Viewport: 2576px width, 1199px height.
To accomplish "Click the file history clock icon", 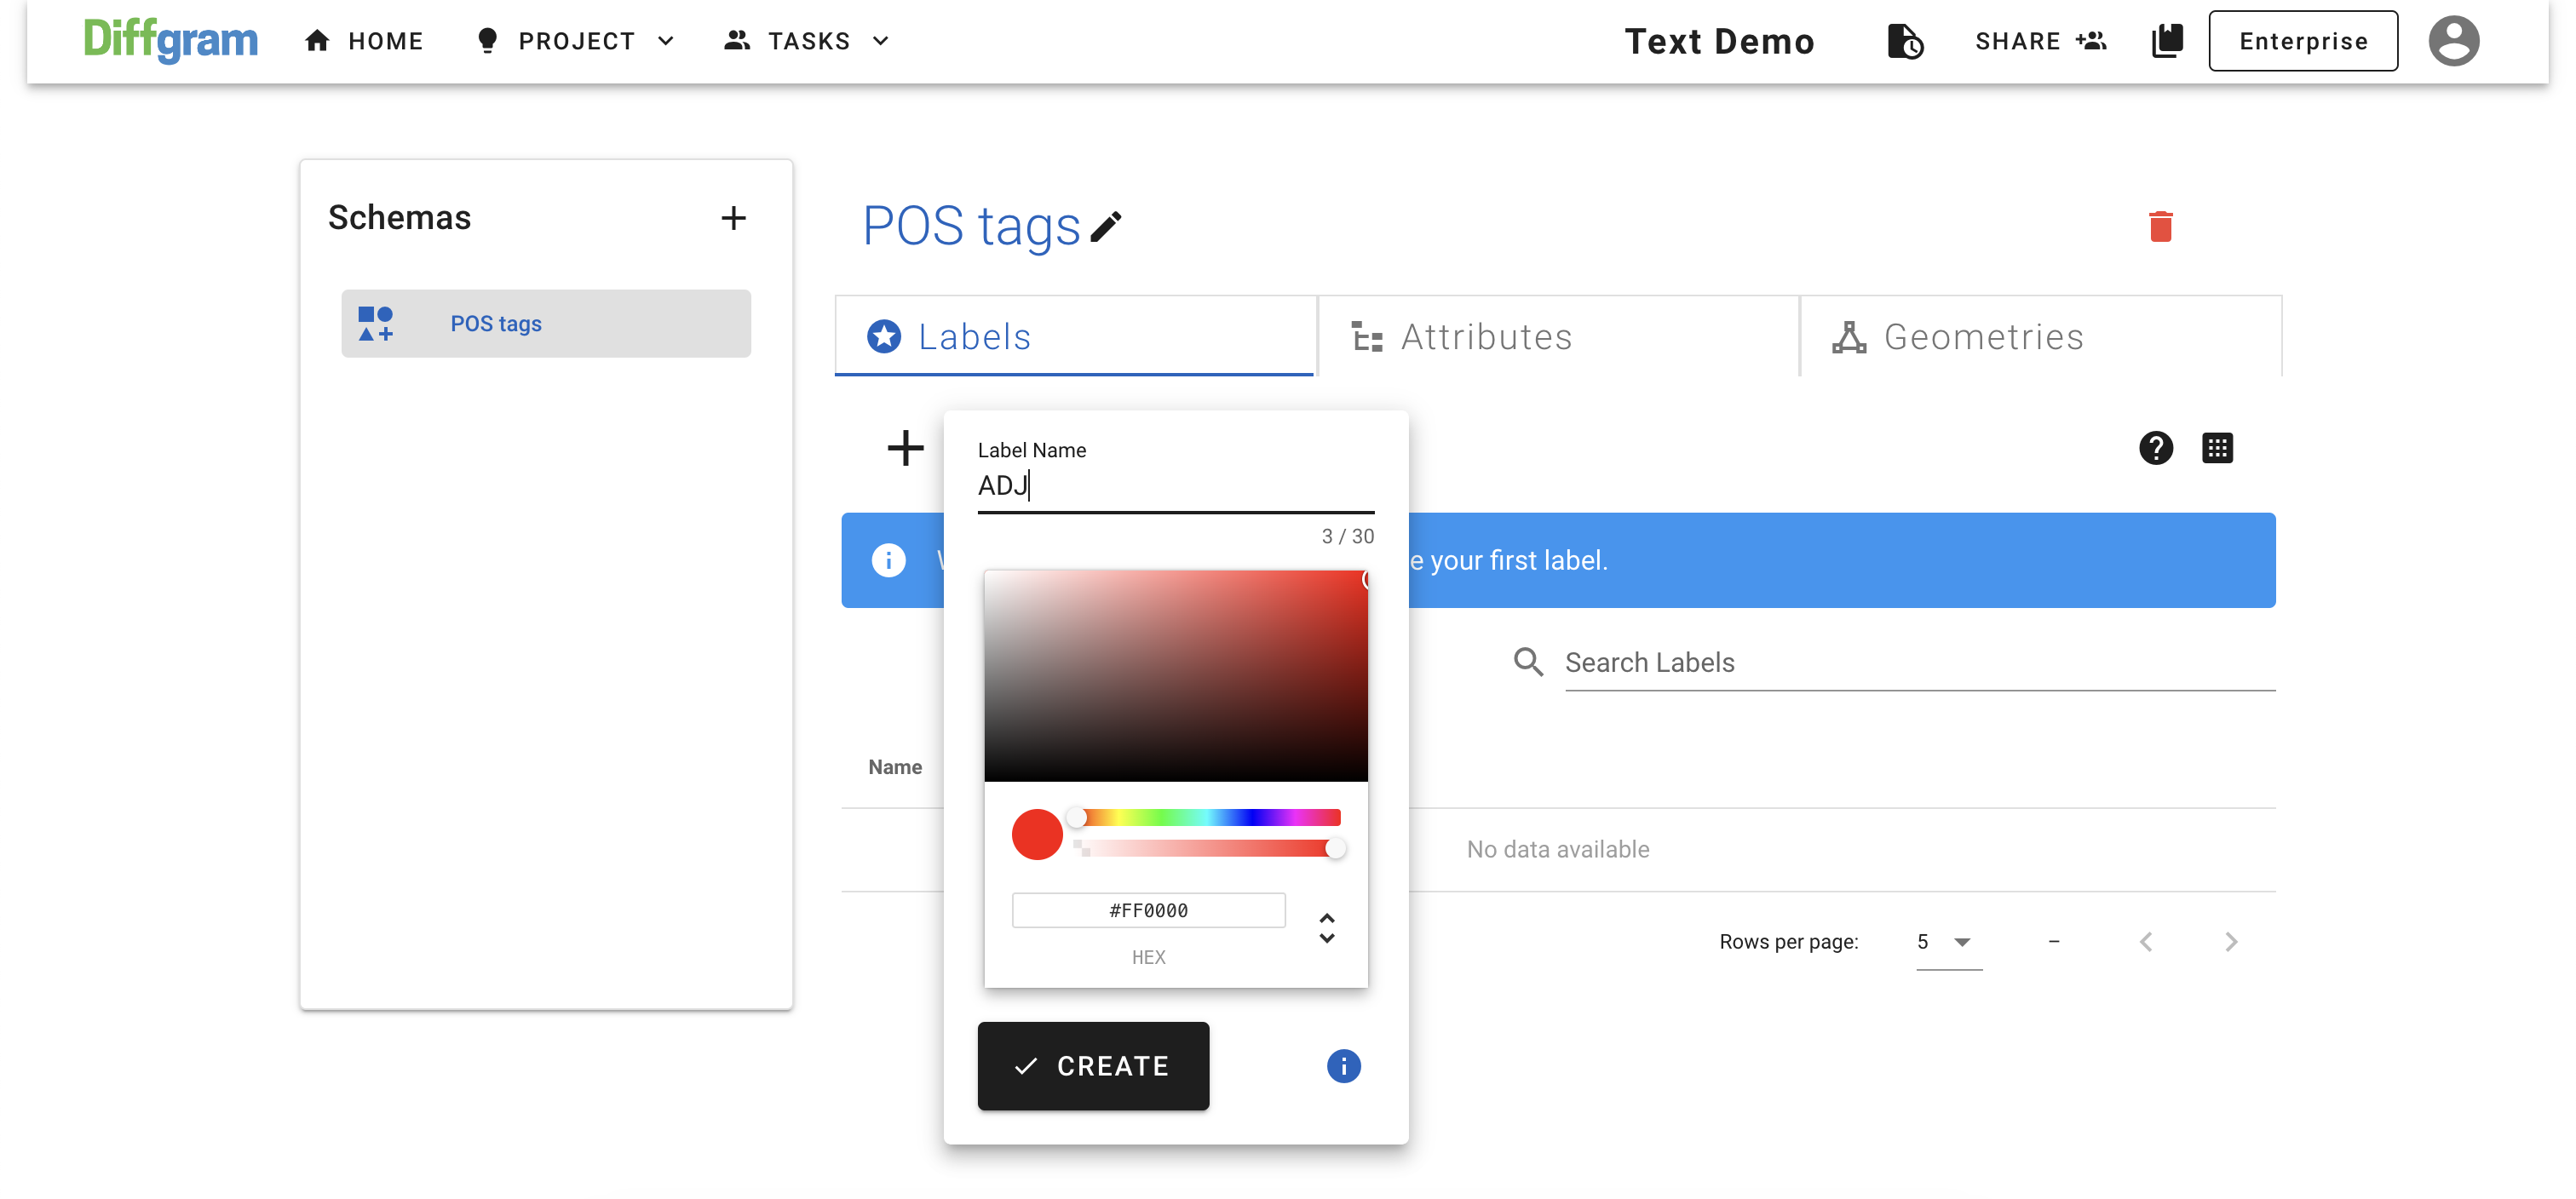I will (x=1905, y=41).
